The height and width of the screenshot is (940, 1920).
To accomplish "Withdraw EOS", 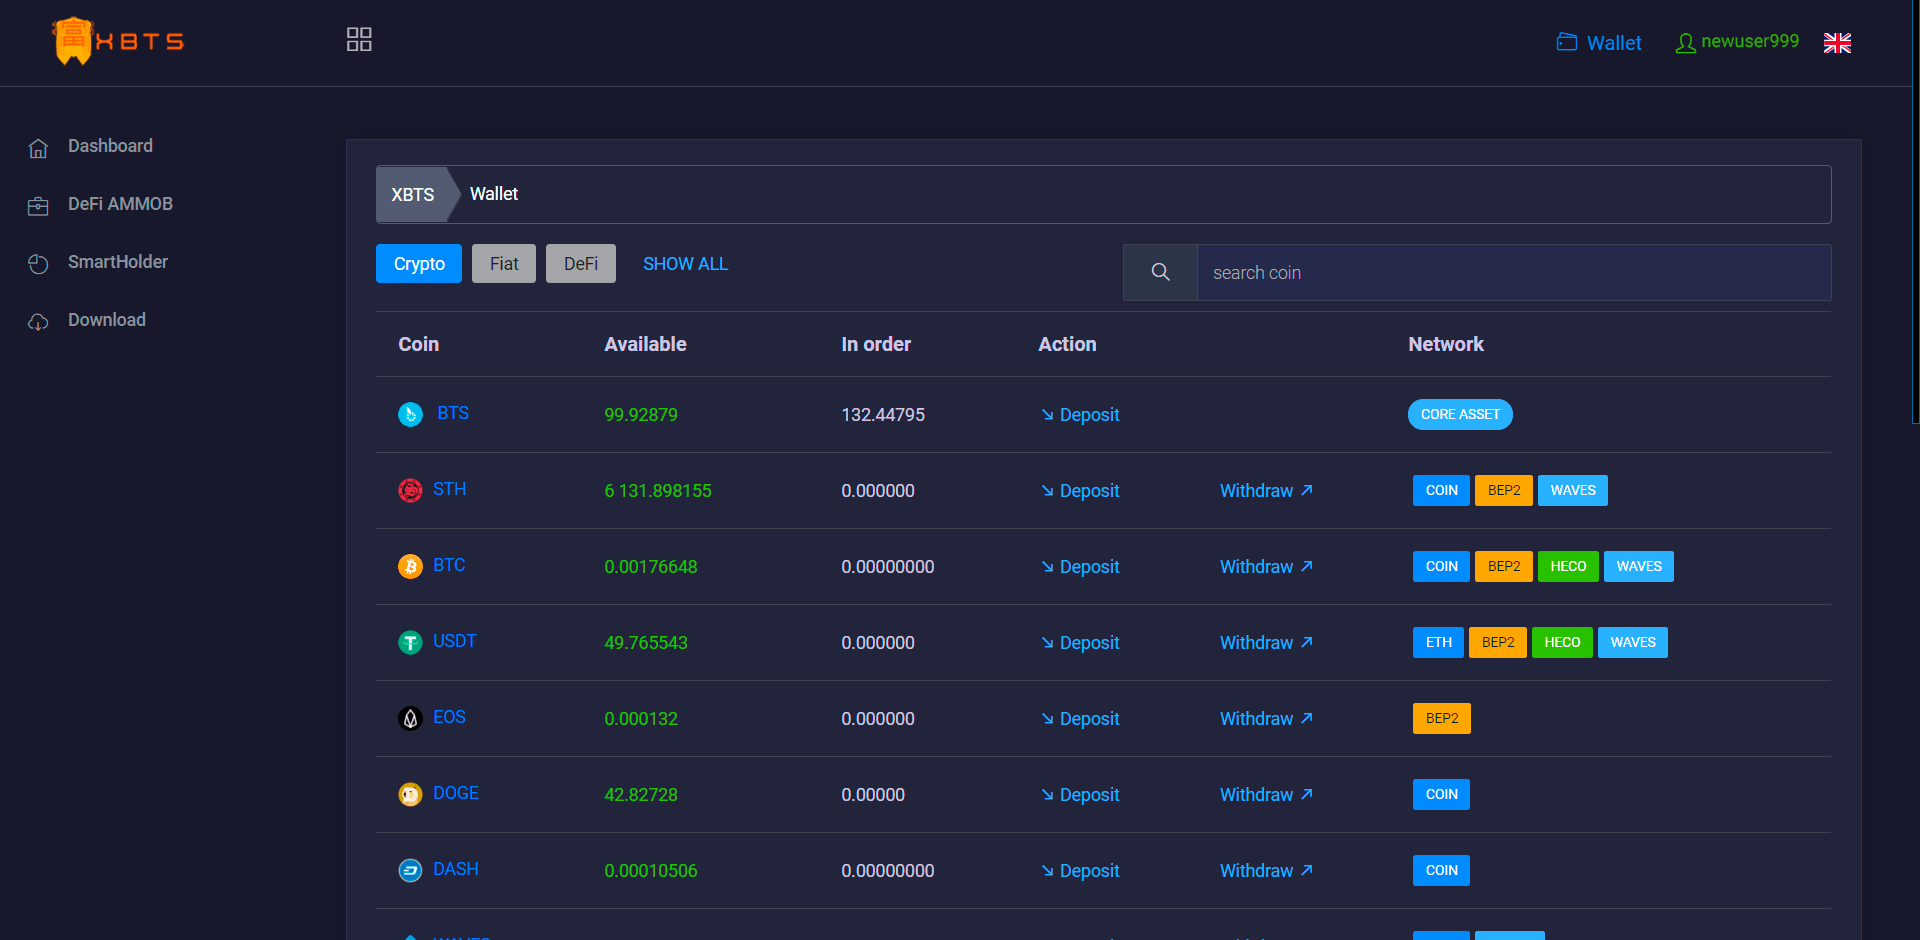I will tap(1266, 719).
